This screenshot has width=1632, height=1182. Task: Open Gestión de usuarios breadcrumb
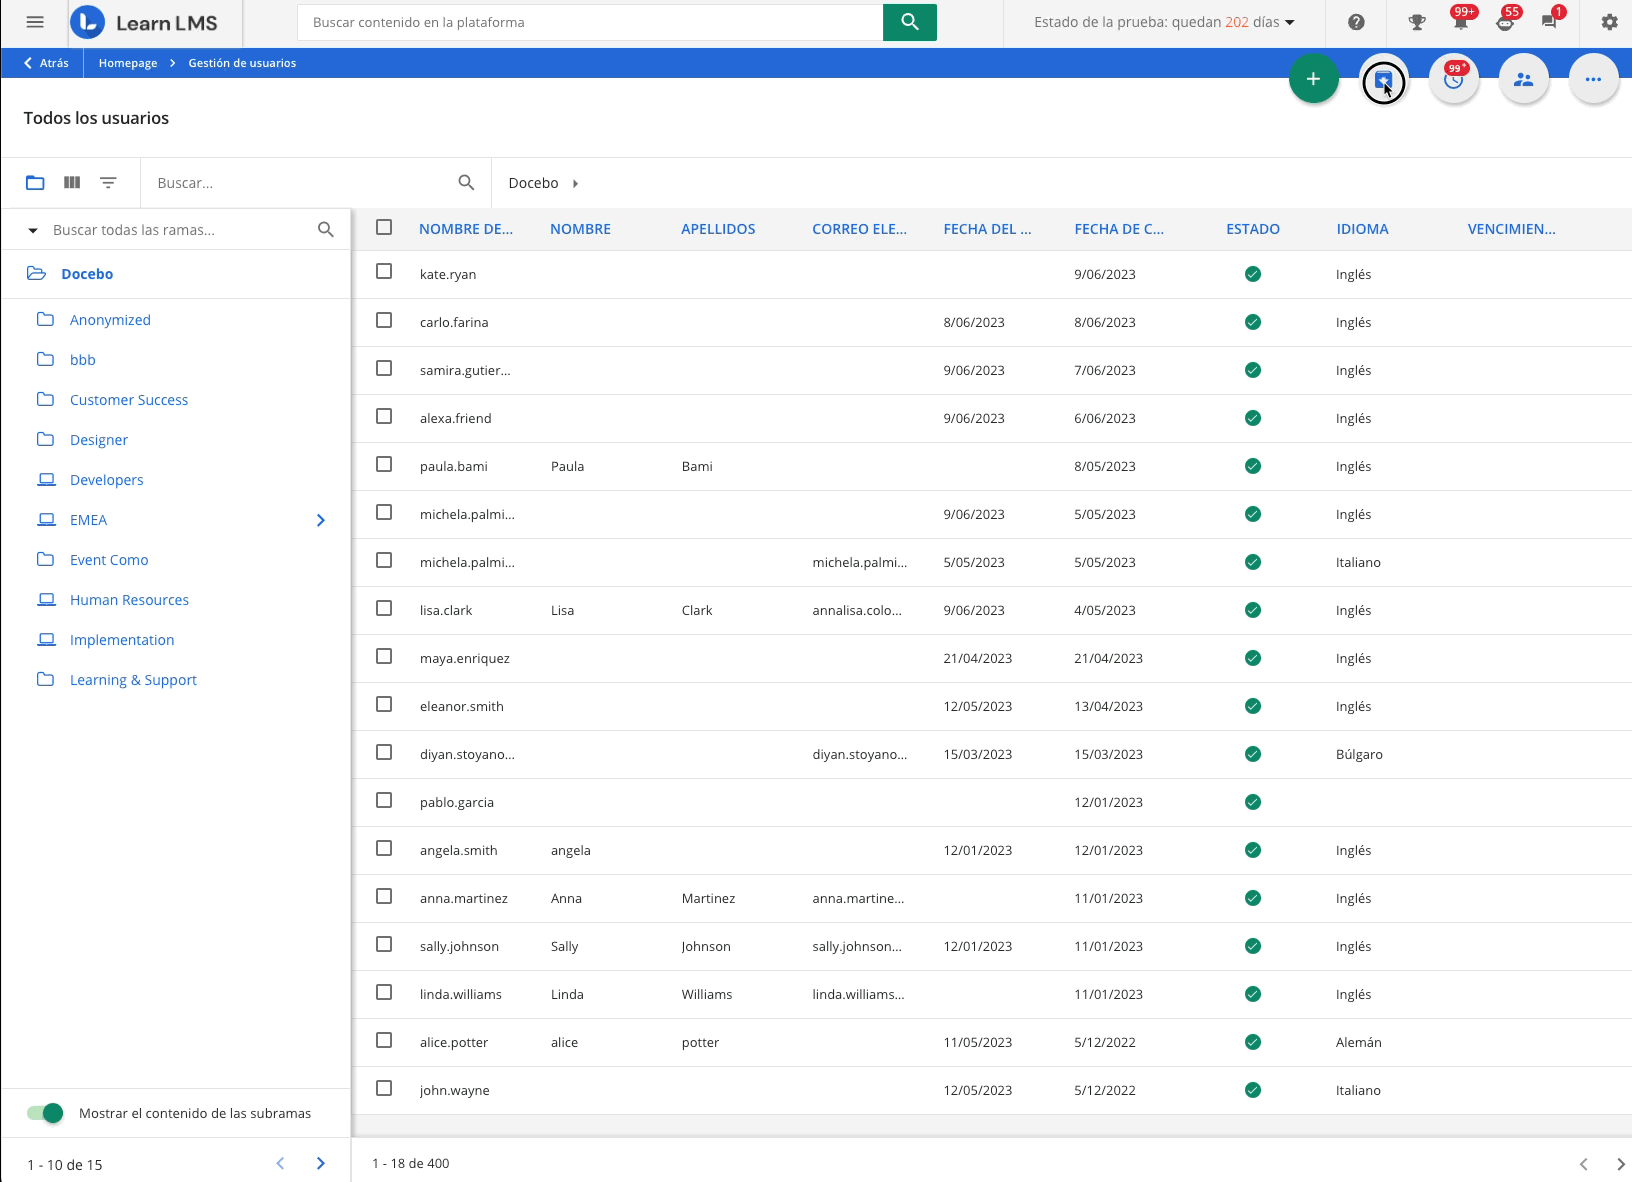(242, 63)
